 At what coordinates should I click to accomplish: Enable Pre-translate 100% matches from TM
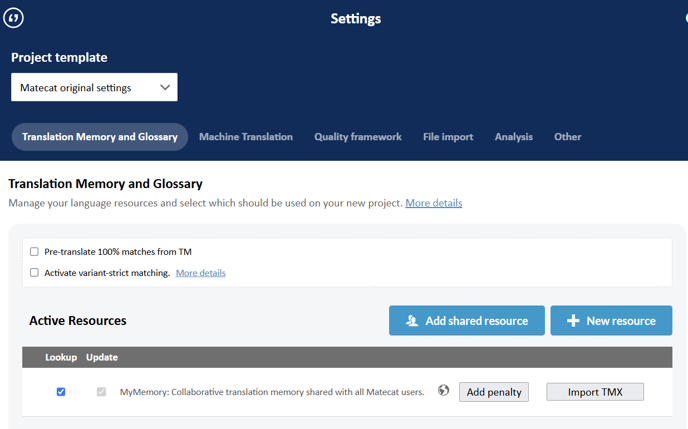point(34,252)
